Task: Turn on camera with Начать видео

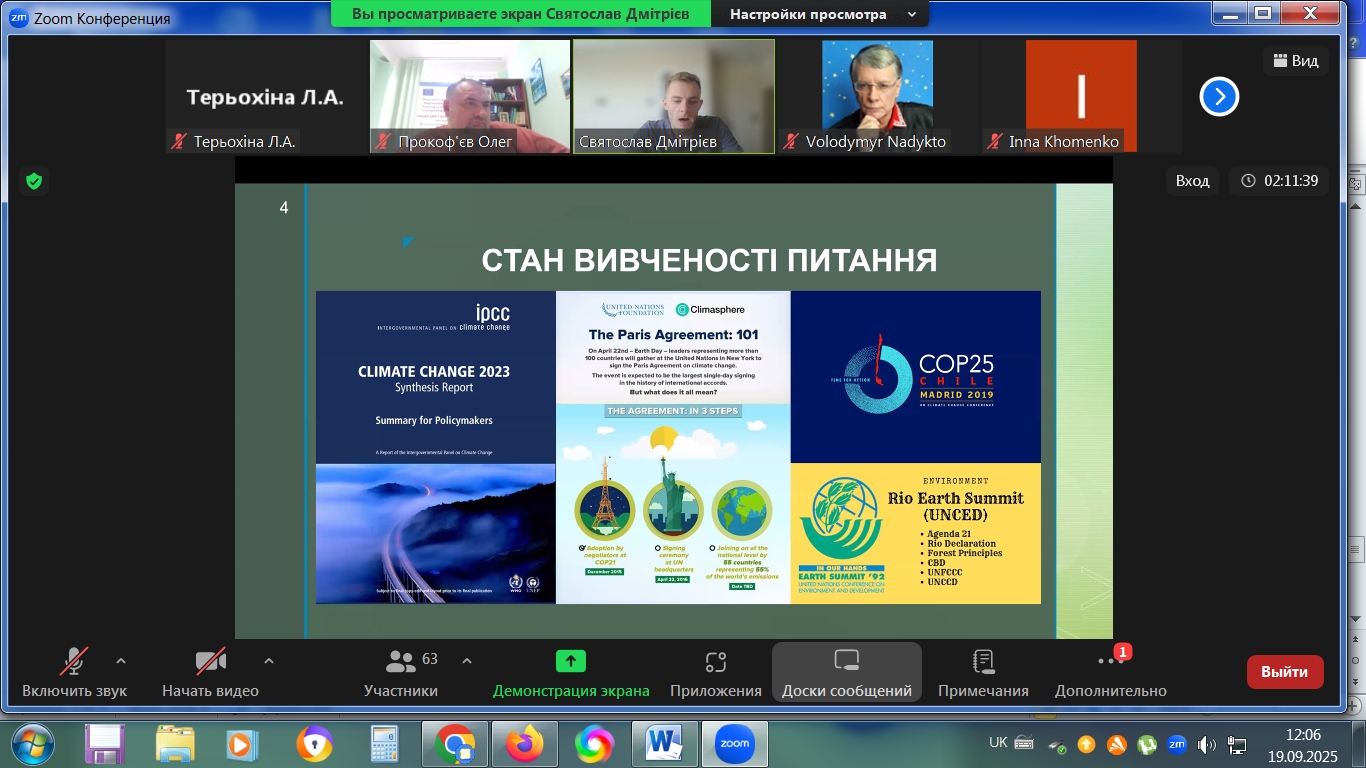Action: point(210,672)
